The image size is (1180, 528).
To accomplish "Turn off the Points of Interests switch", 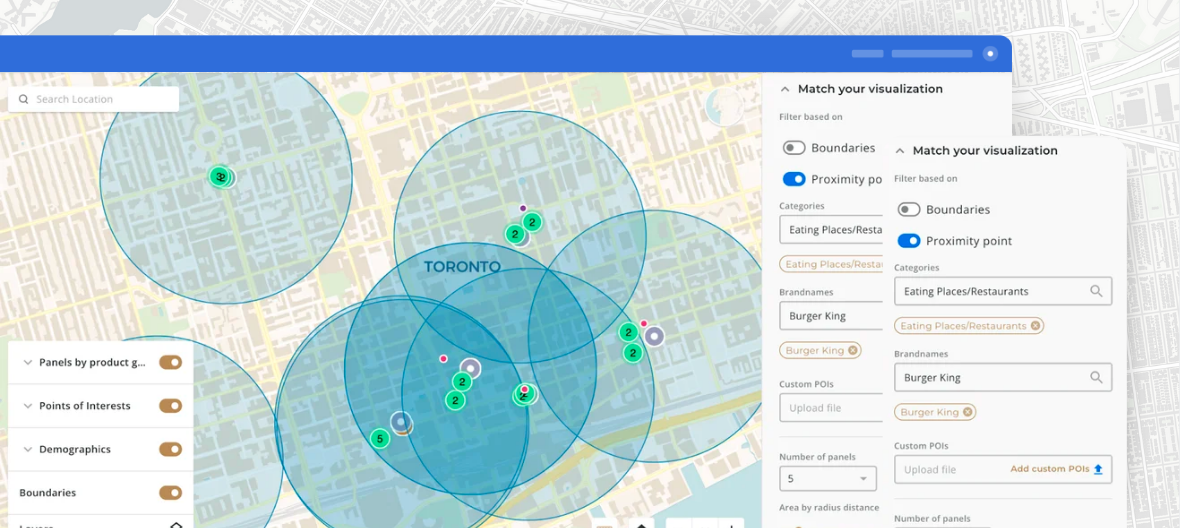I will (x=170, y=406).
